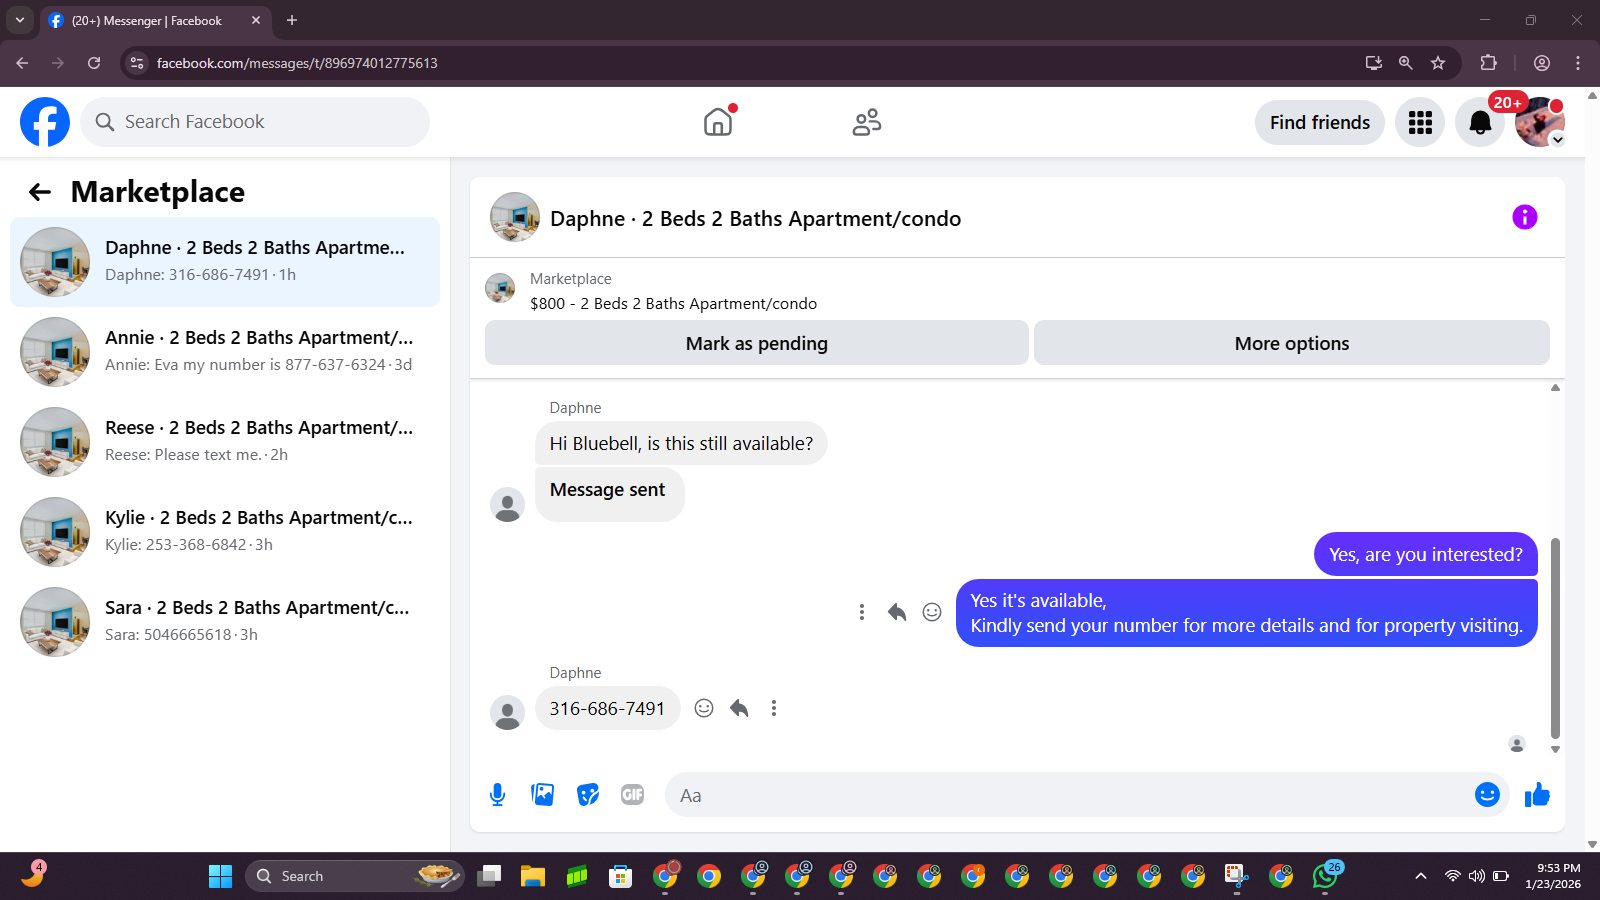Open the Microsoft Store taskbar icon

621,876
